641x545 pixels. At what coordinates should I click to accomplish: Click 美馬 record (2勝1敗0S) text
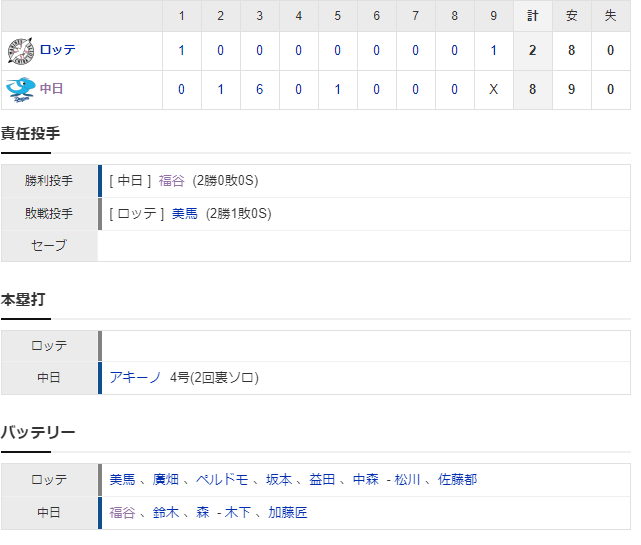coord(238,214)
